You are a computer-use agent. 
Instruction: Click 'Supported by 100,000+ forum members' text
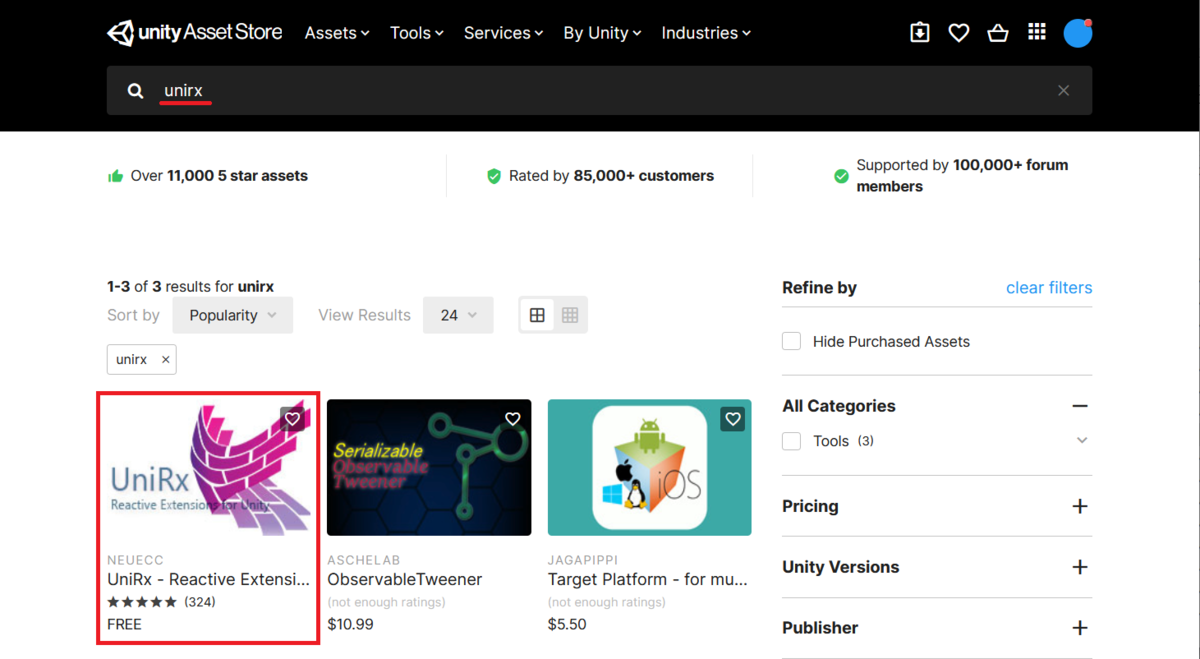[x=962, y=176]
